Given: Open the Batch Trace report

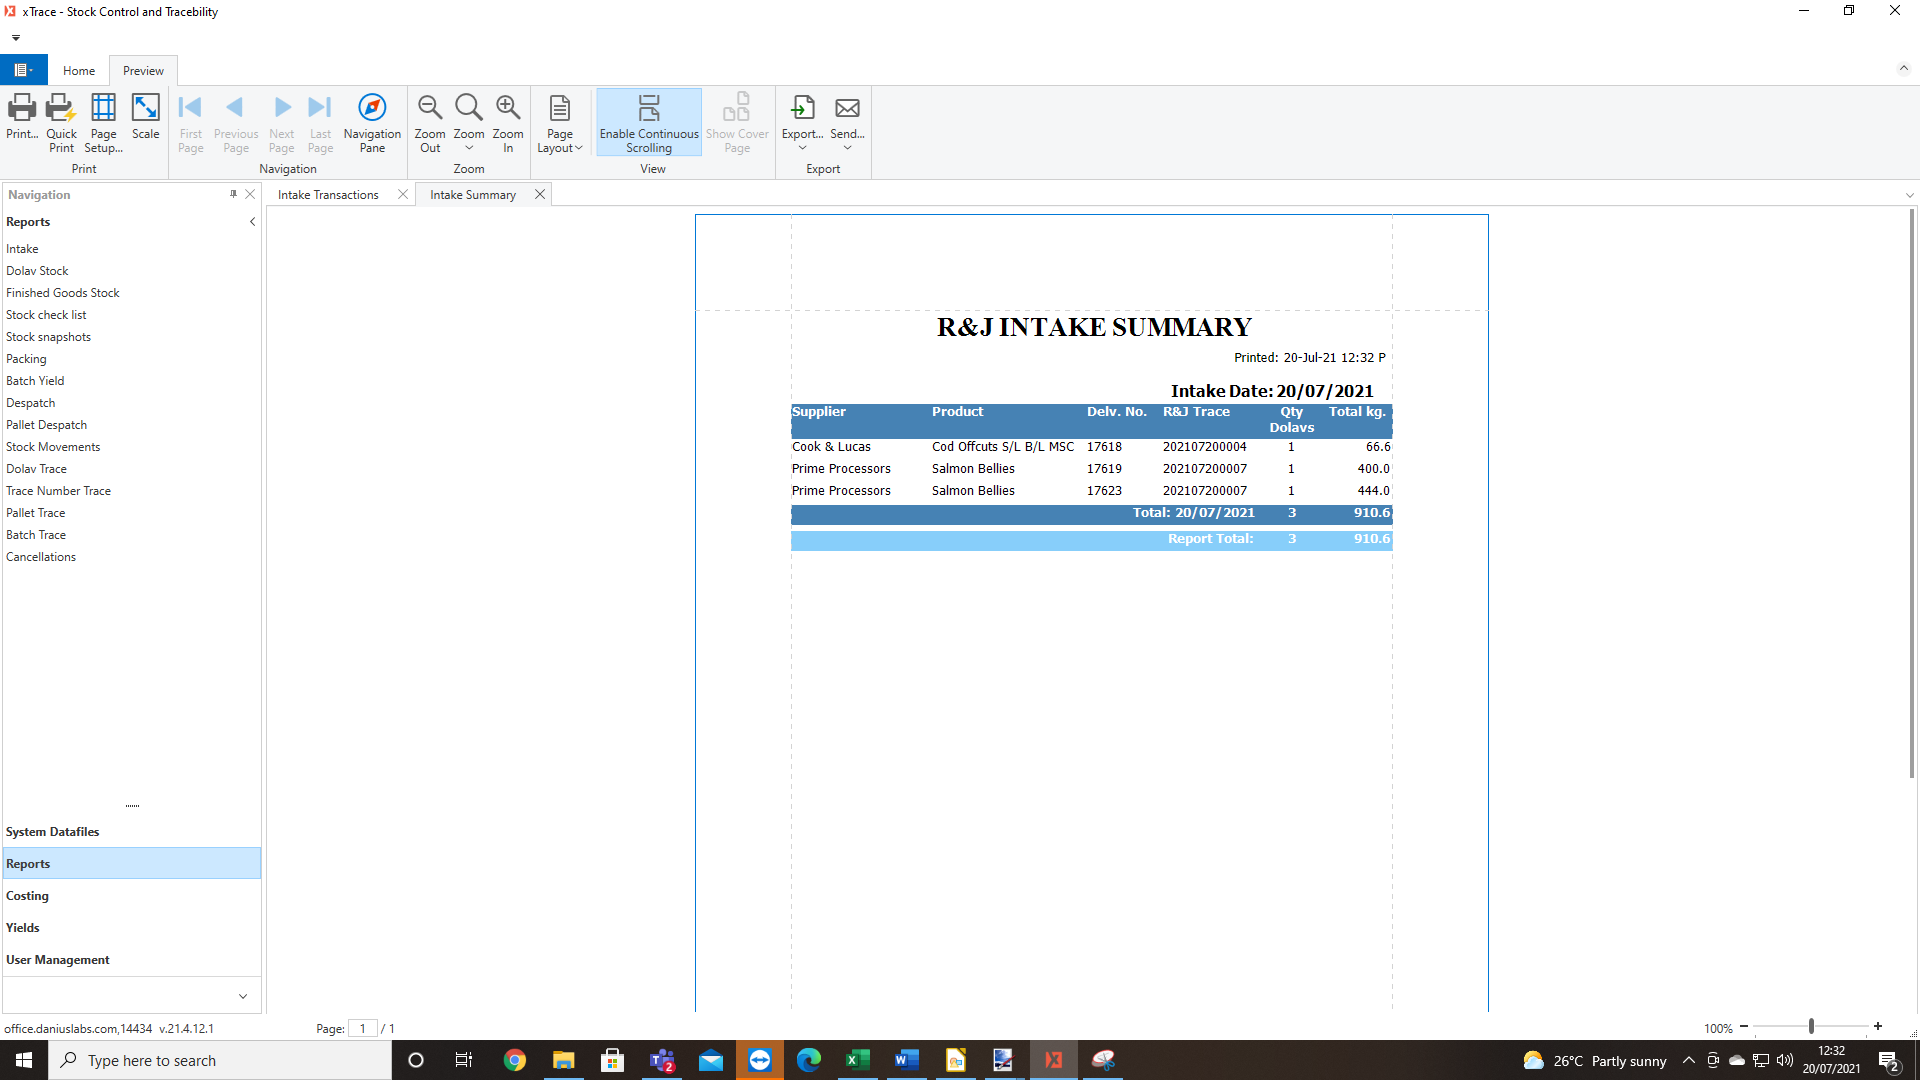Looking at the screenshot, I should [x=37, y=534].
